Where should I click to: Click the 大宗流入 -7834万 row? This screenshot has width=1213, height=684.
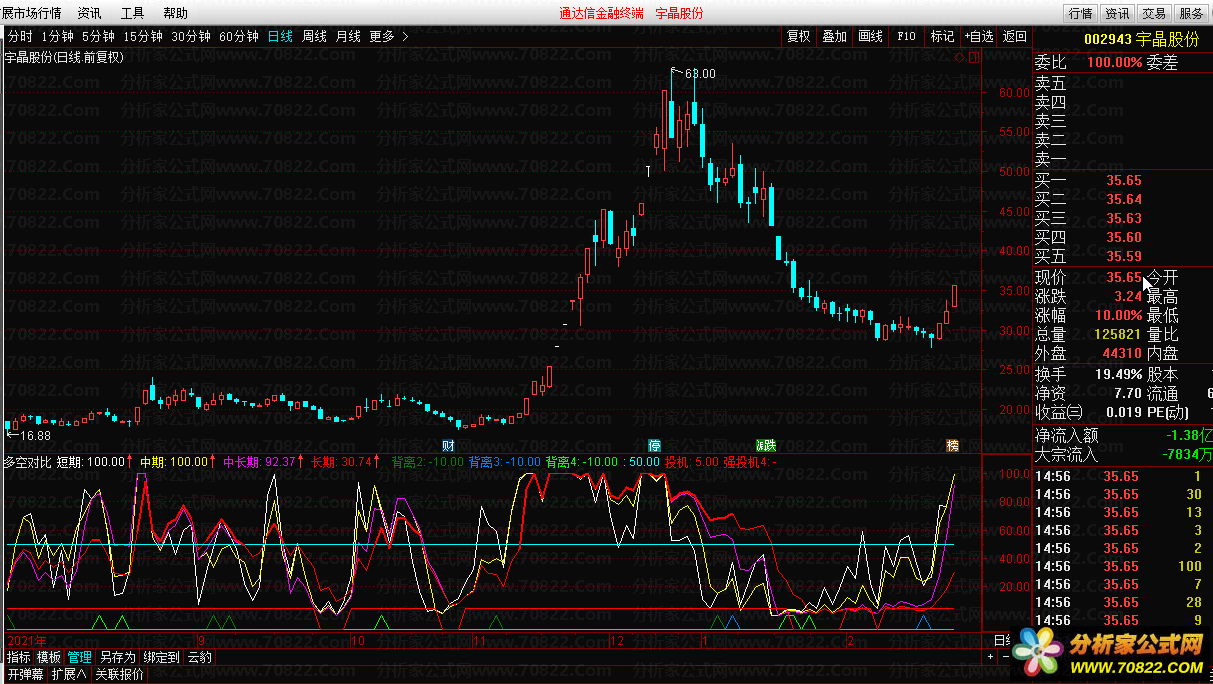(1122, 454)
